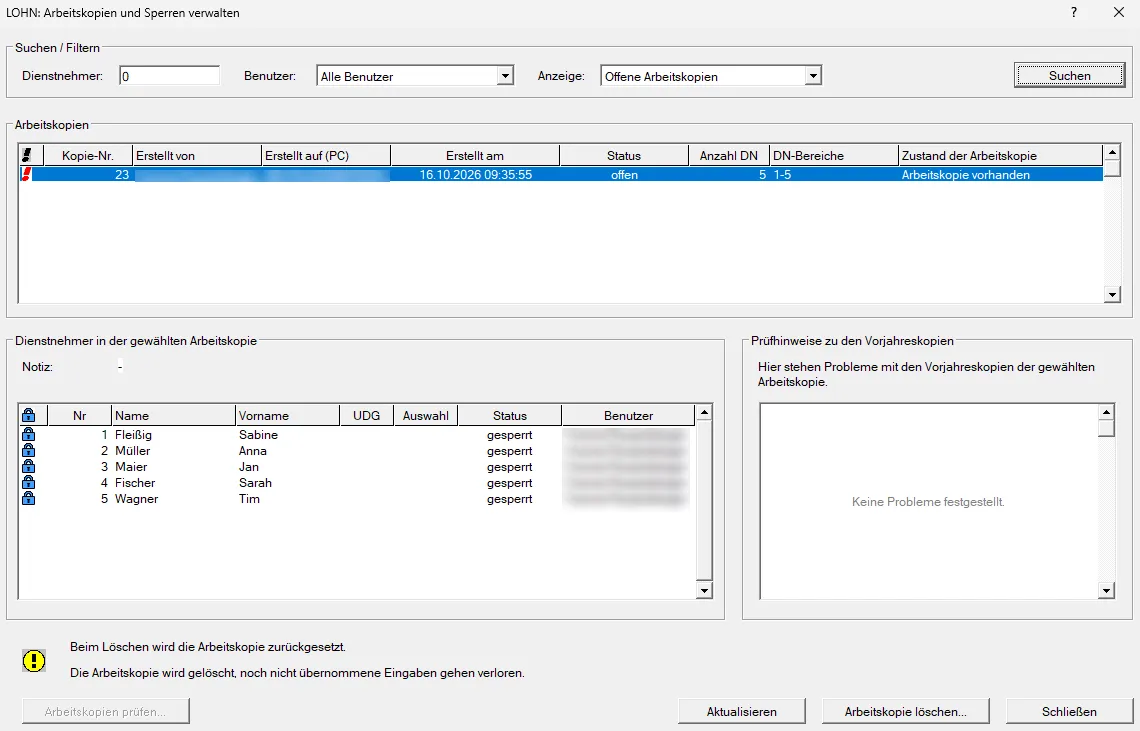Click the red exclamation mark on copy 23
Screen dimensions: 1140x731
[x=27, y=175]
